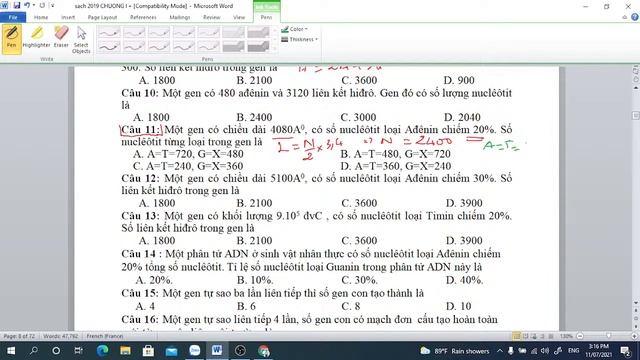The image size is (640, 360).
Task: Switch to the References tab
Action: click(x=143, y=17)
